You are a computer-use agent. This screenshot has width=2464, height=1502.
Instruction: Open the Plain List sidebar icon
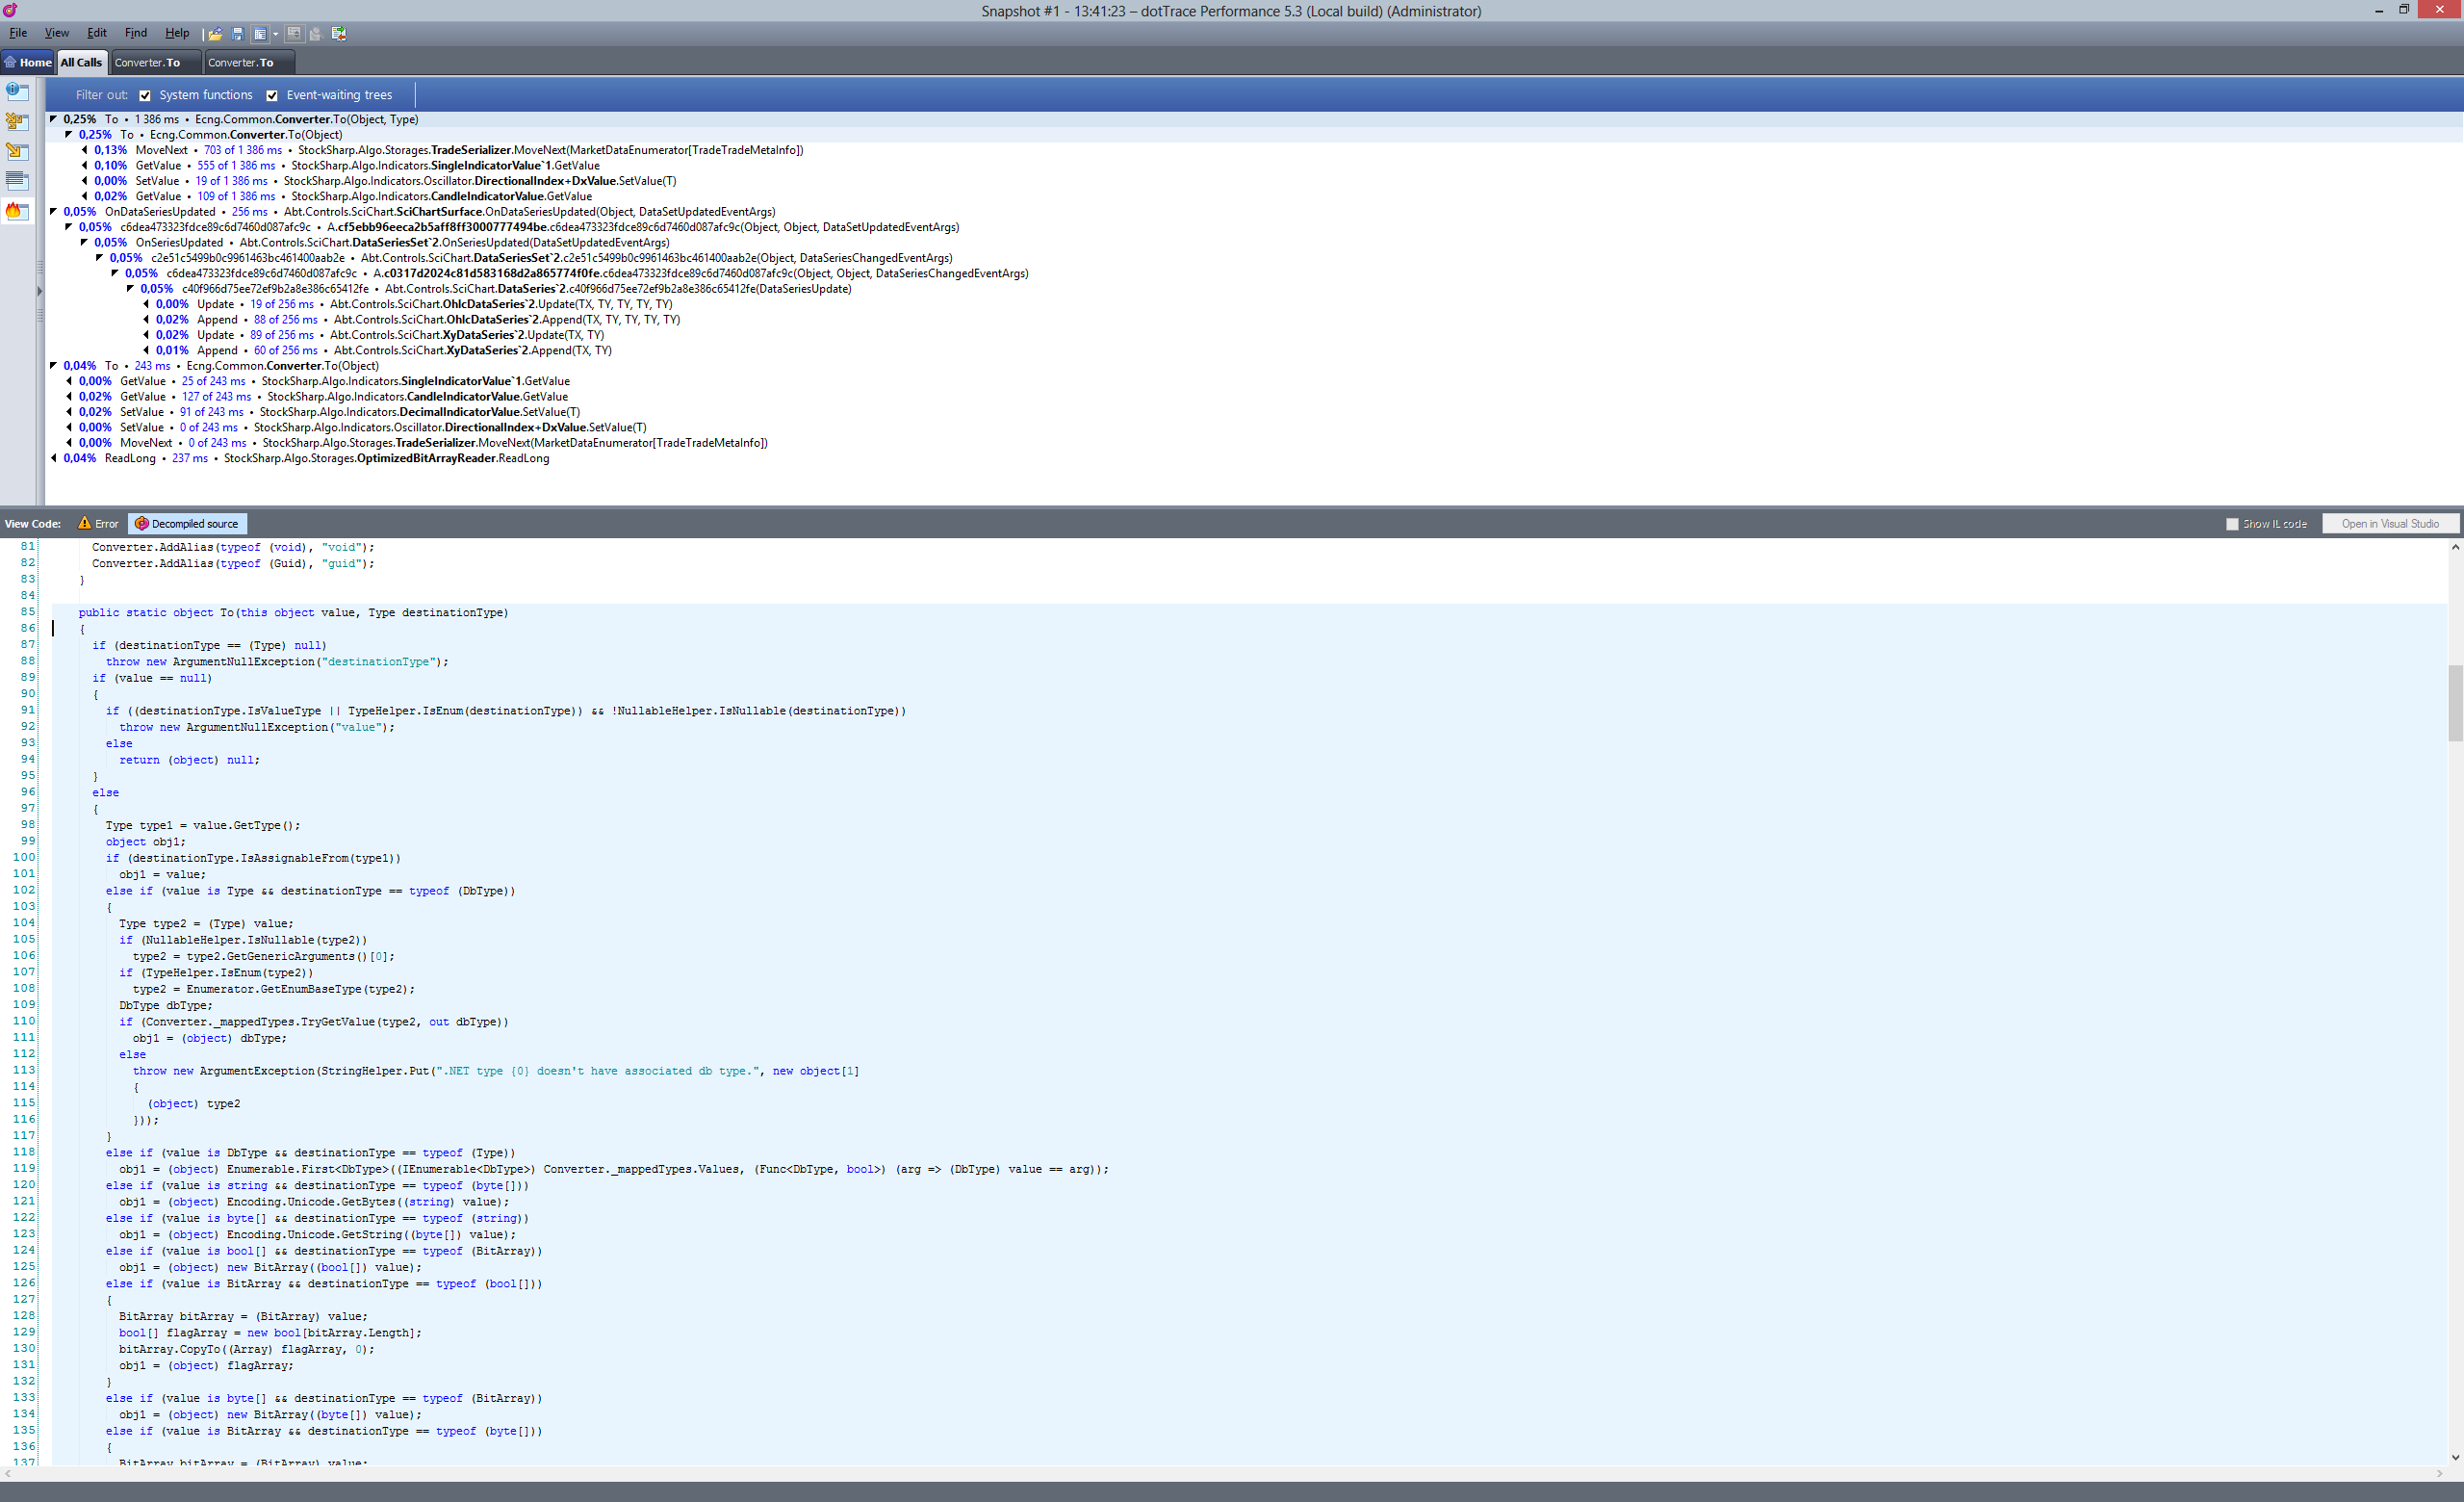pyautogui.click(x=17, y=181)
